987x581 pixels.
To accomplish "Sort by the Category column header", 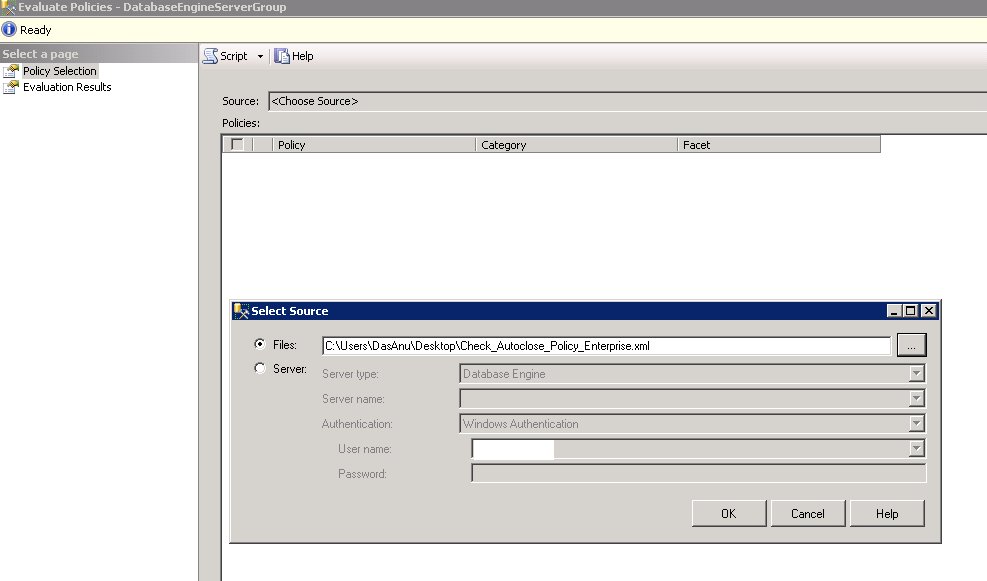I will pyautogui.click(x=575, y=145).
